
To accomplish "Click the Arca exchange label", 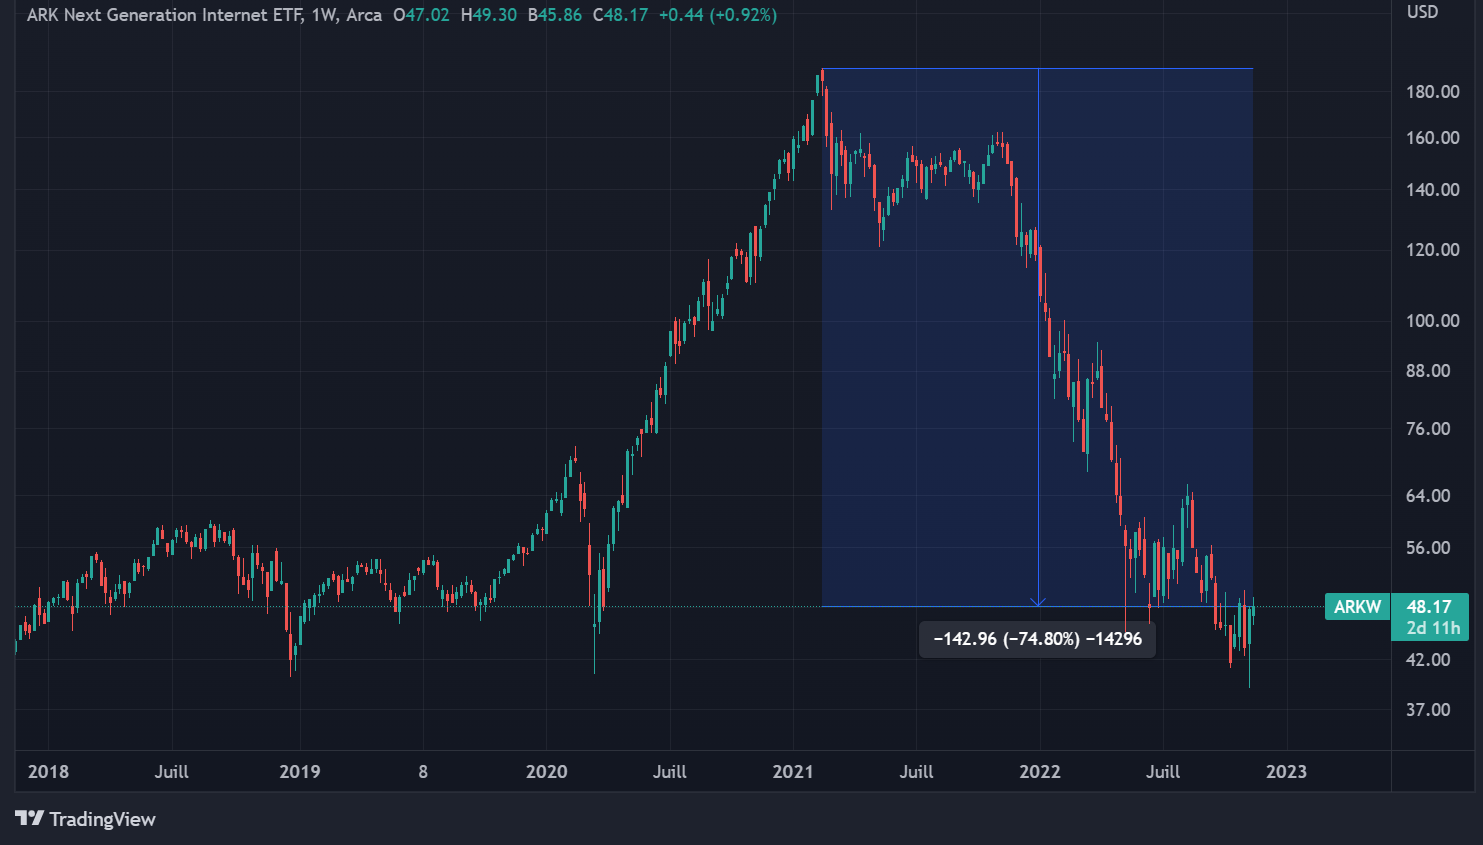I will [364, 15].
